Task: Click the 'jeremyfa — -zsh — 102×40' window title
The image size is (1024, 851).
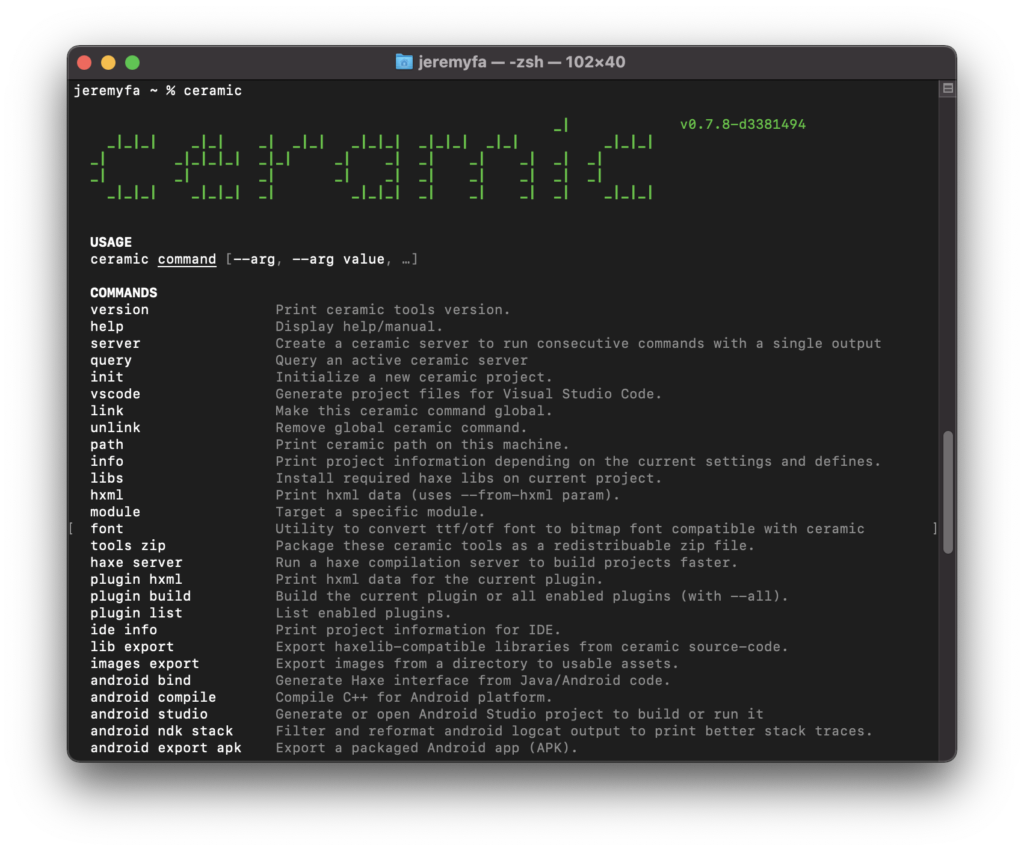Action: [521, 62]
